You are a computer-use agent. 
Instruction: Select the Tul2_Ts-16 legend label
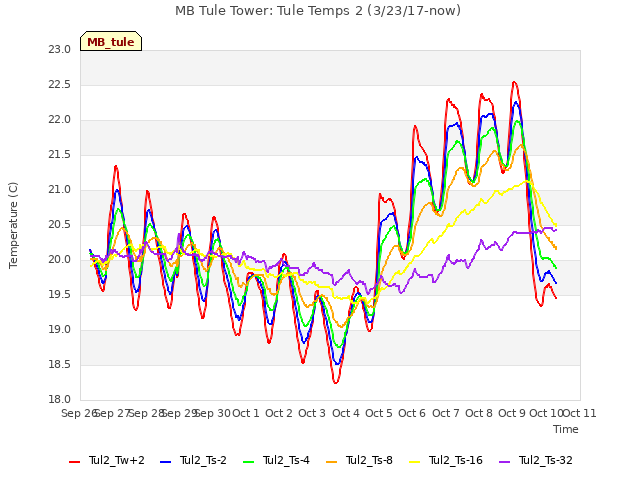pos(456,460)
